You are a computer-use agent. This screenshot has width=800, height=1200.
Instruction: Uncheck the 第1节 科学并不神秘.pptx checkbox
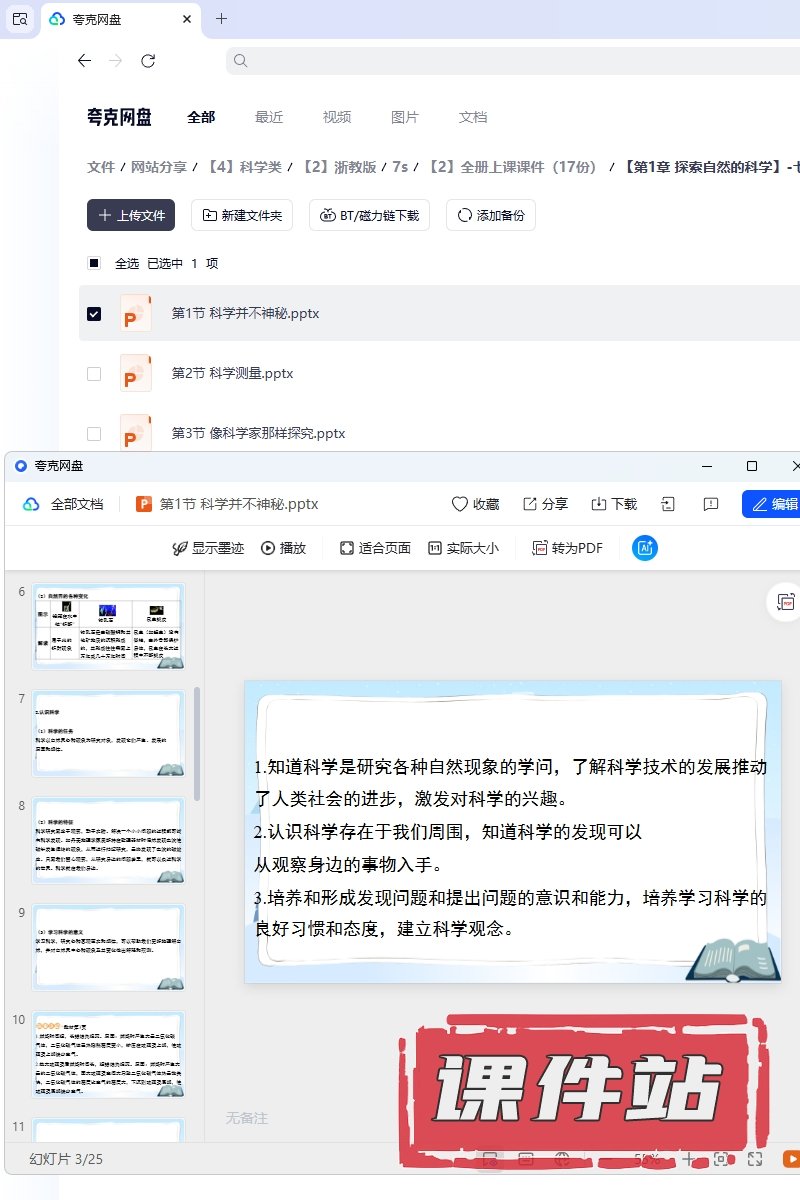tap(94, 314)
